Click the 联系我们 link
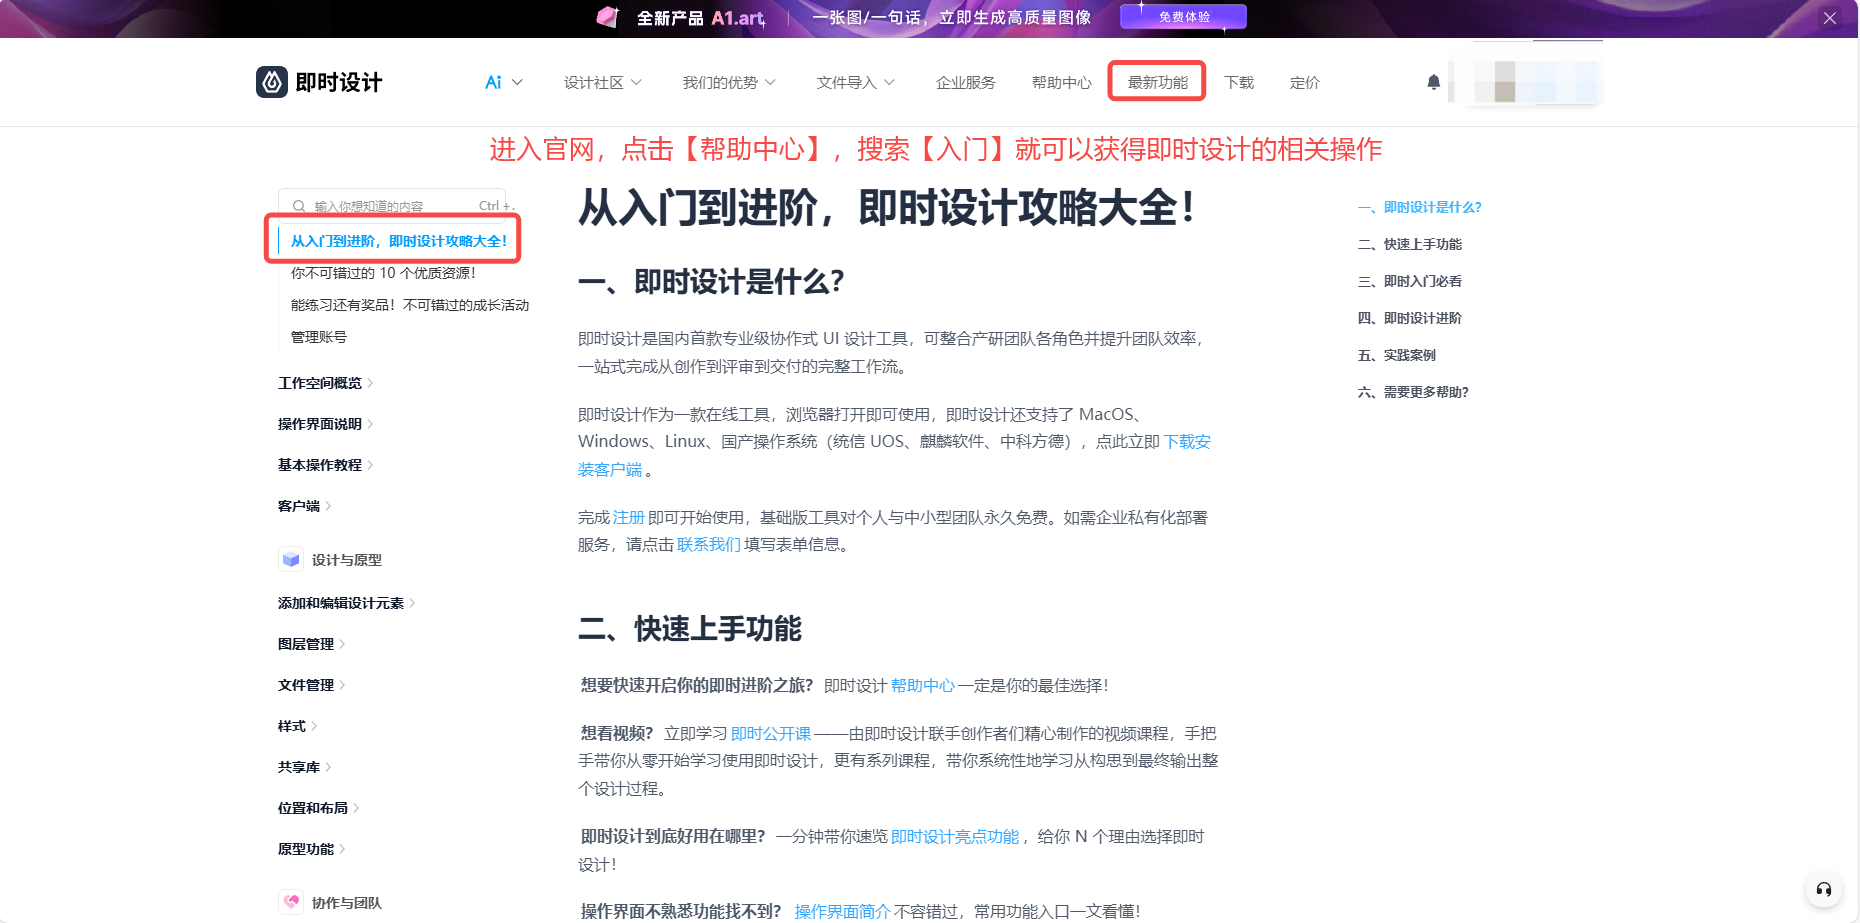 click(x=709, y=544)
